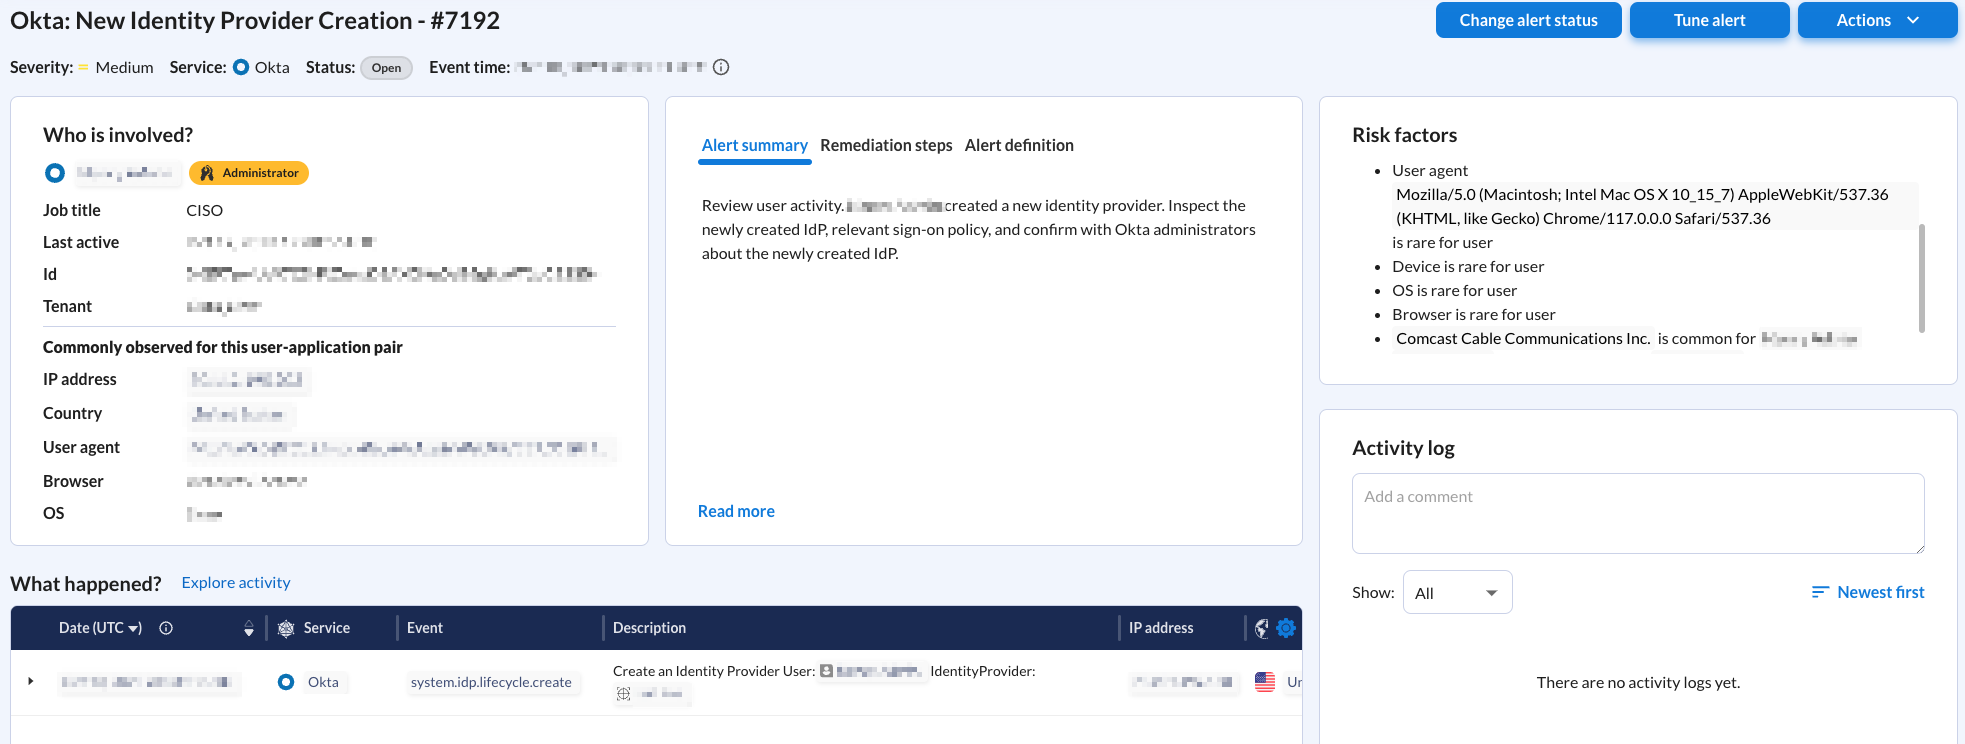The image size is (1965, 744).
Task: Click the Okta service icon in header
Action: (x=241, y=67)
